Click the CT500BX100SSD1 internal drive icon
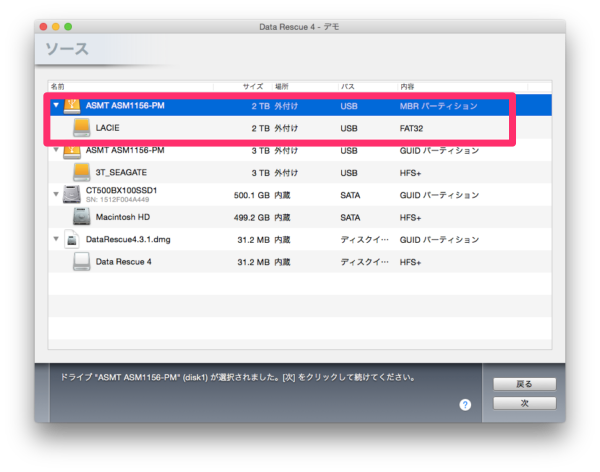Screen dimensions: 600x472 coord(72,194)
